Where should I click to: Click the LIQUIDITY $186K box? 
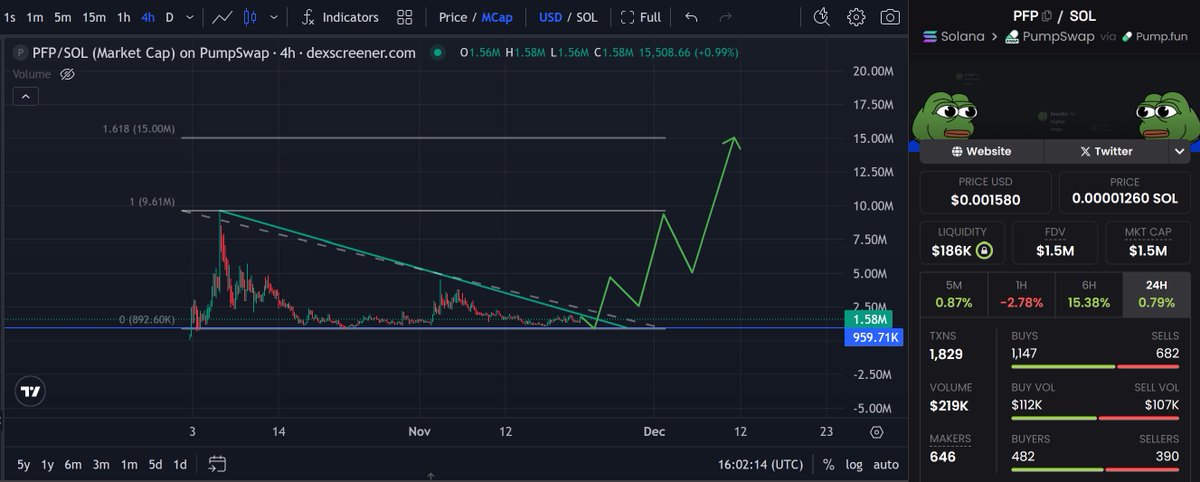coord(962,241)
